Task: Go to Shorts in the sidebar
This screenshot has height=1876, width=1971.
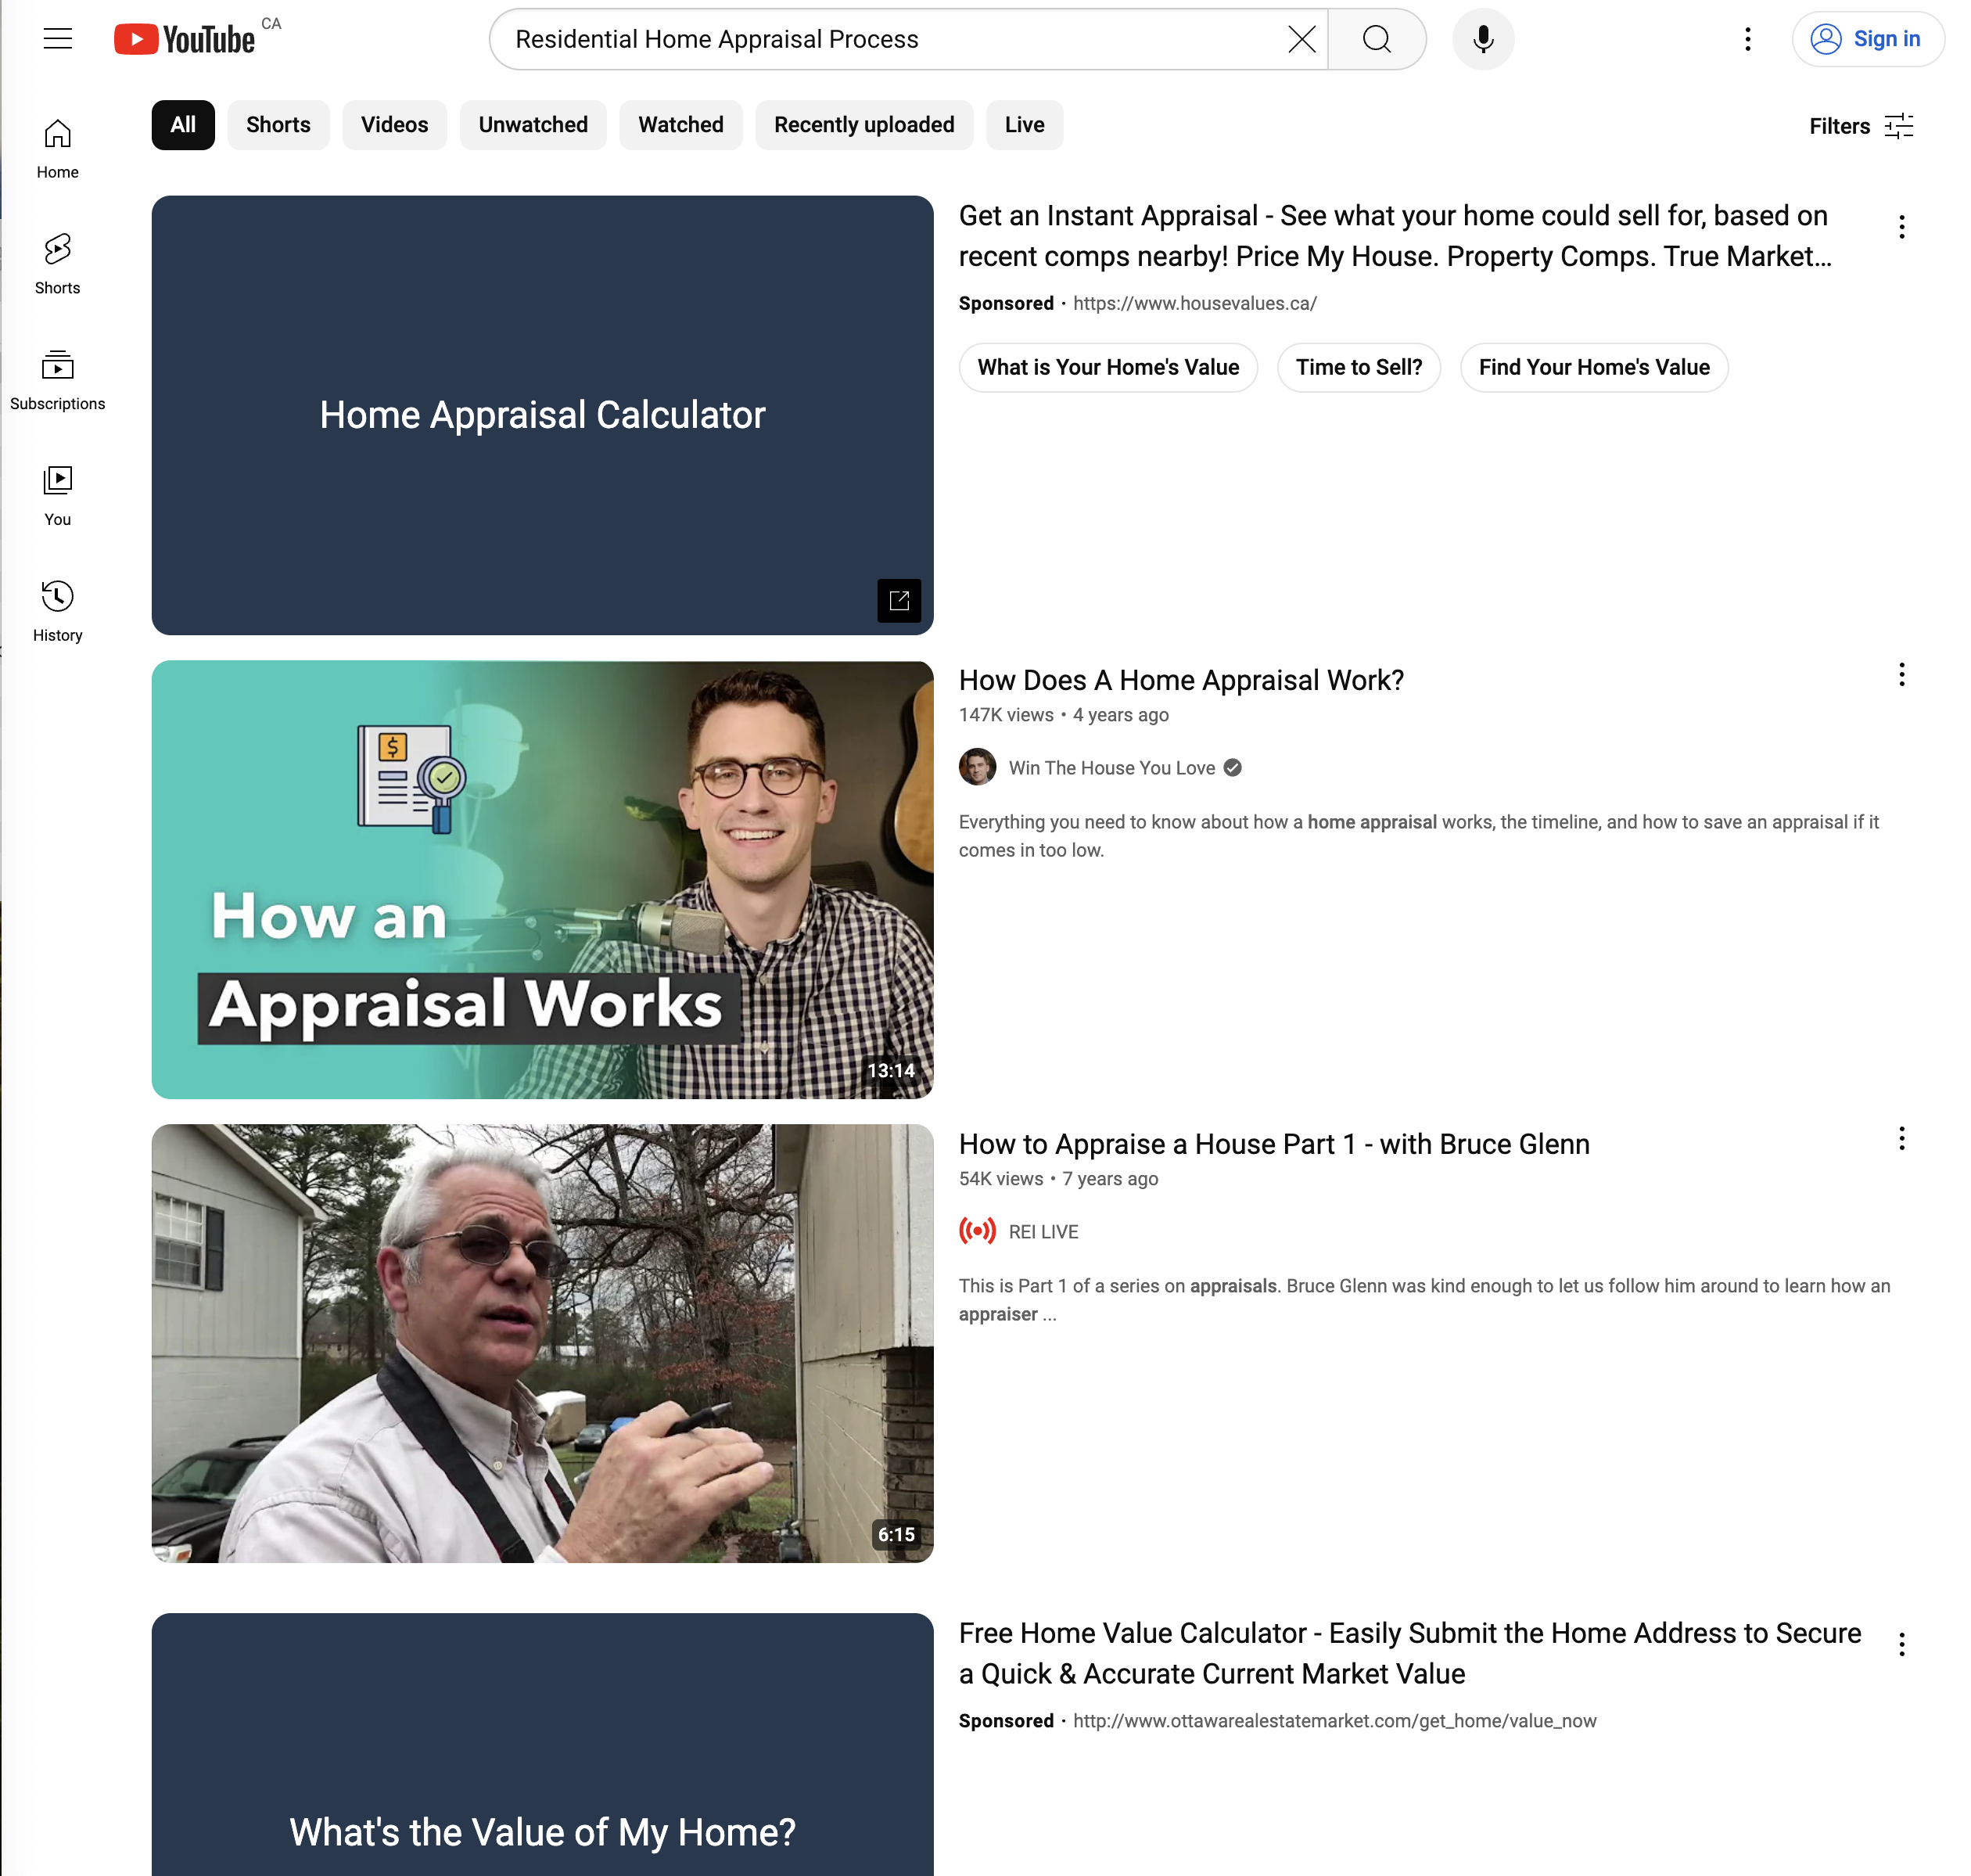Action: click(x=57, y=264)
